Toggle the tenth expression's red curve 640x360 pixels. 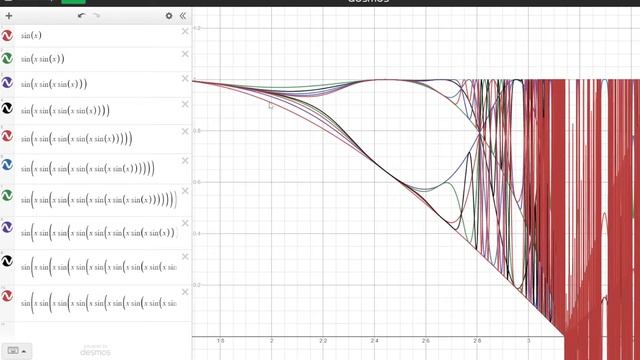(7, 296)
